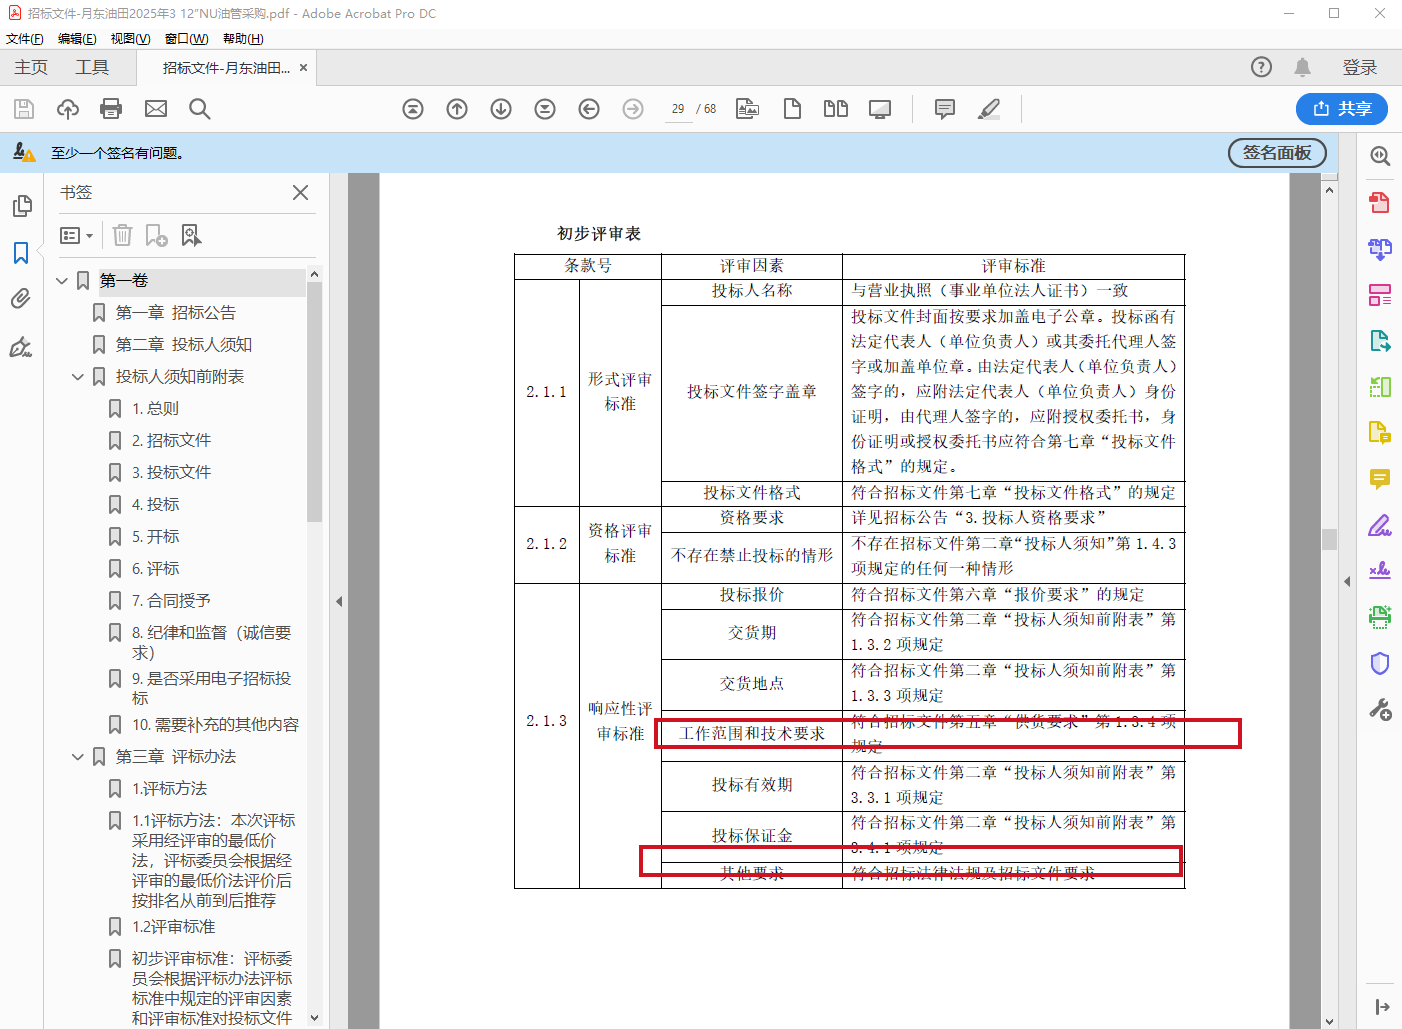
Task: Open Protect shield tool in right pane
Action: pos(1380,663)
